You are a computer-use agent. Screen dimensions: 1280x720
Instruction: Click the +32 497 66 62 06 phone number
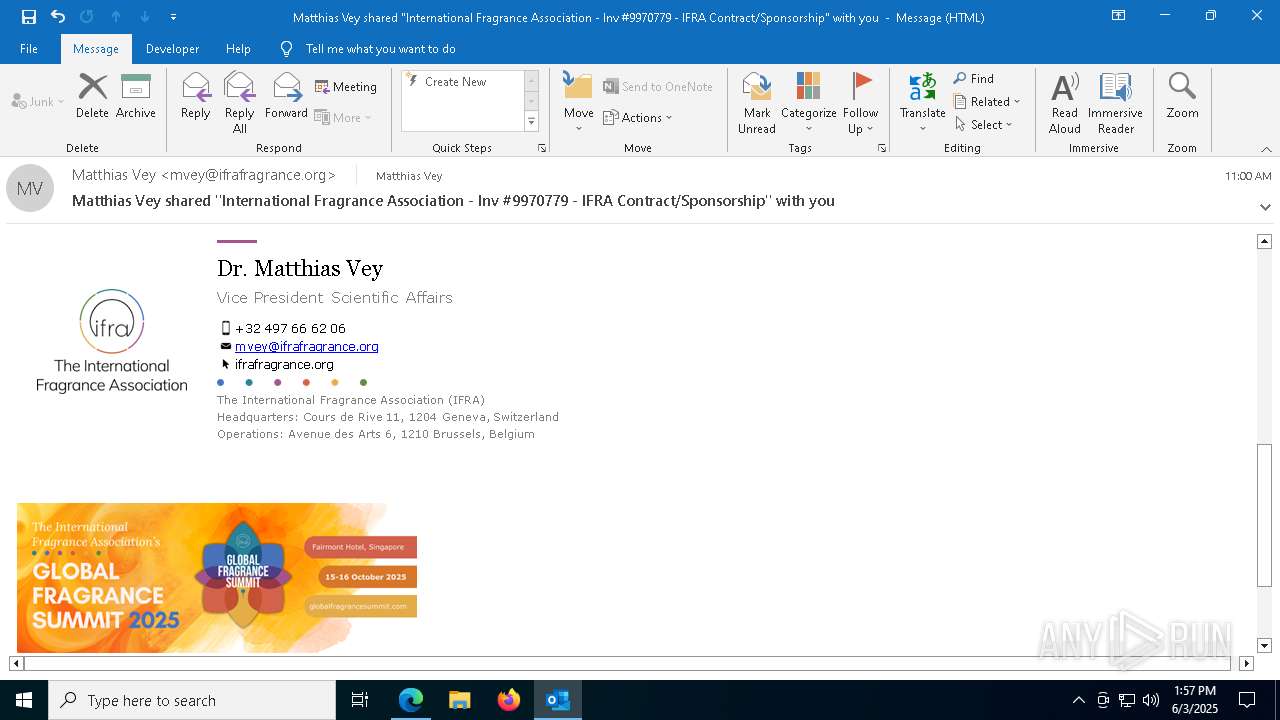(290, 328)
